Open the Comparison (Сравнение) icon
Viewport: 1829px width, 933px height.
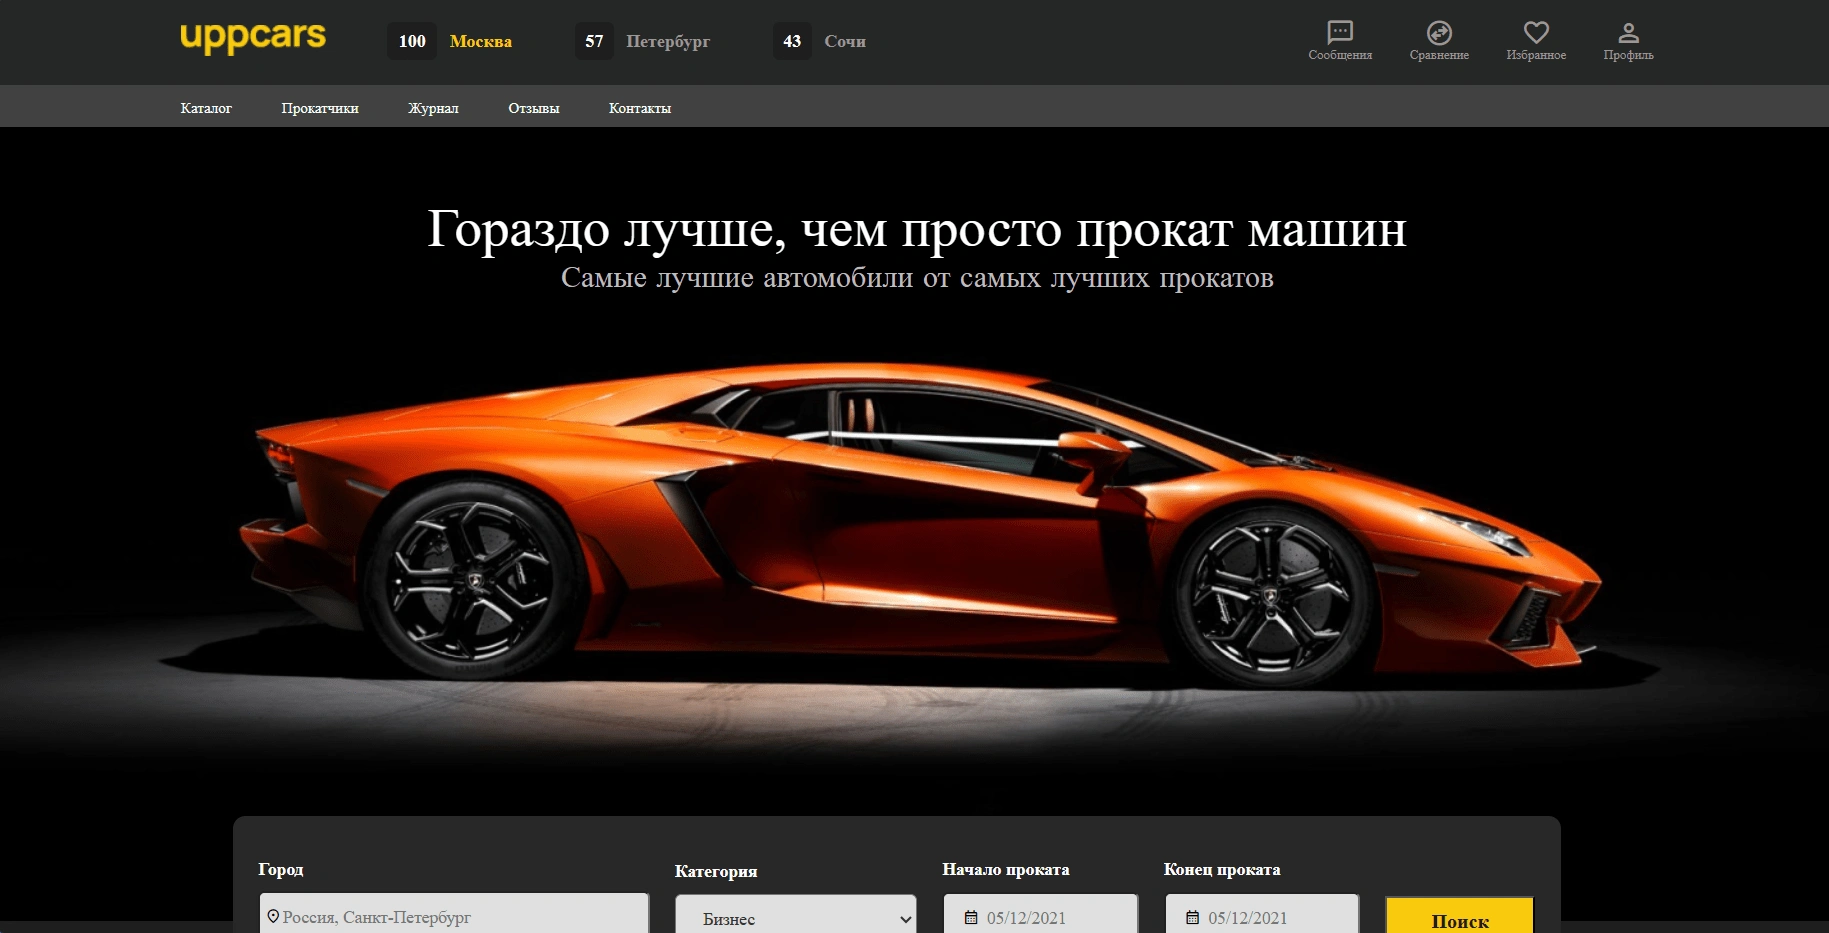click(1439, 41)
